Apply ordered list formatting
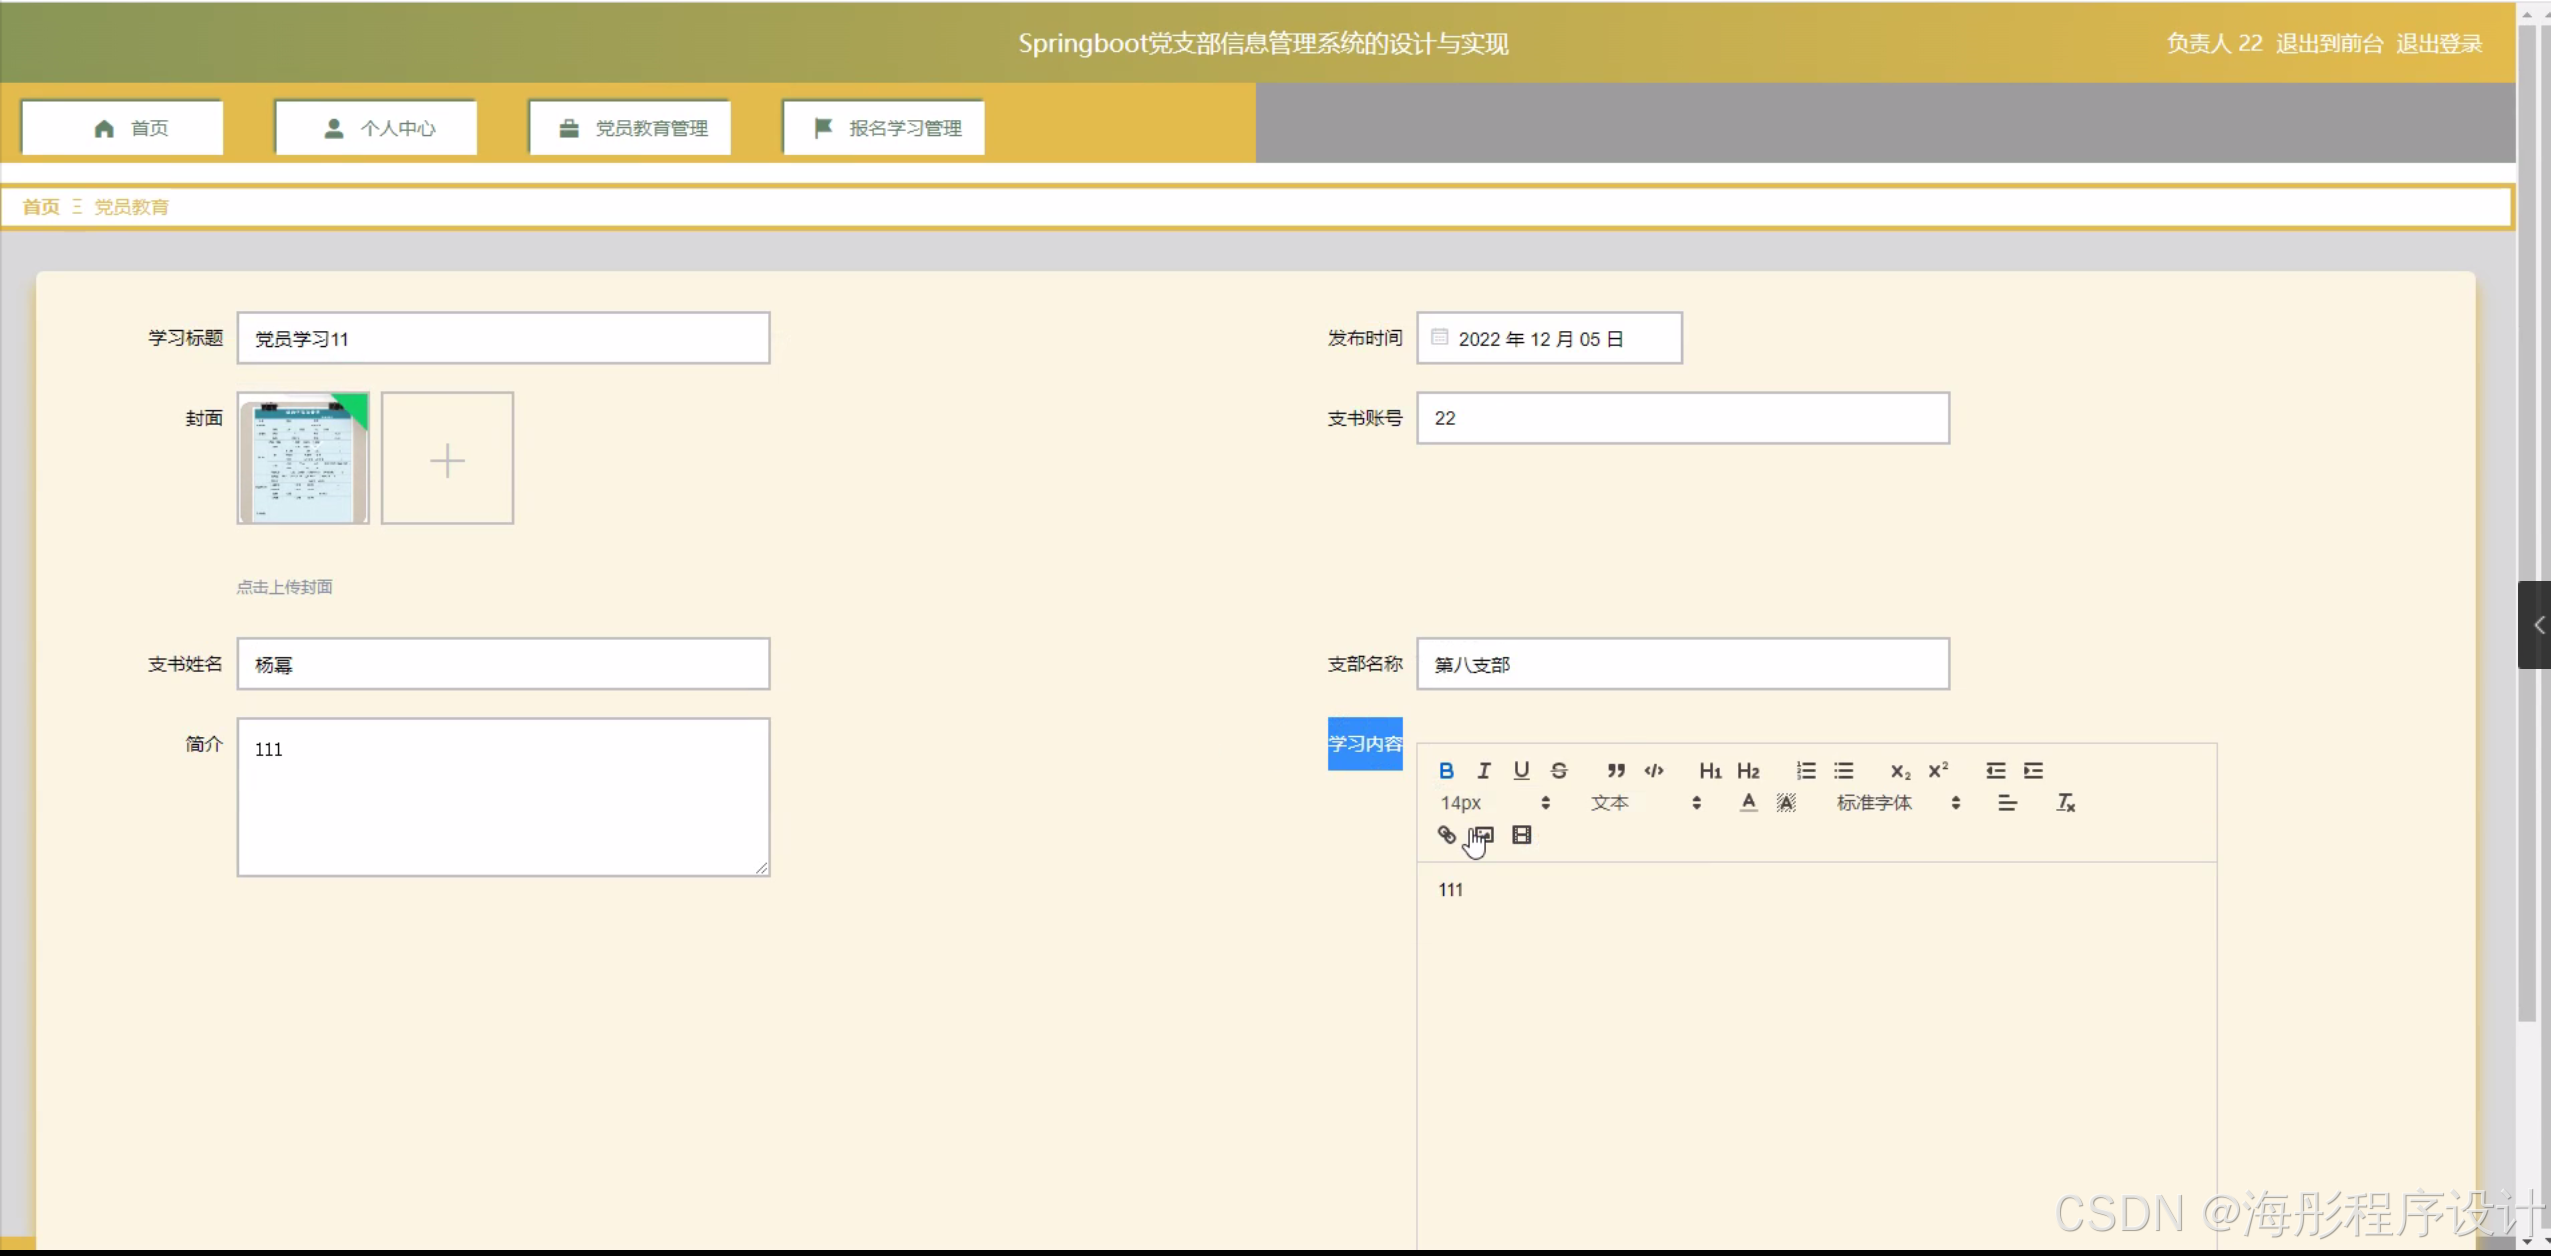This screenshot has height=1256, width=2551. [1806, 770]
